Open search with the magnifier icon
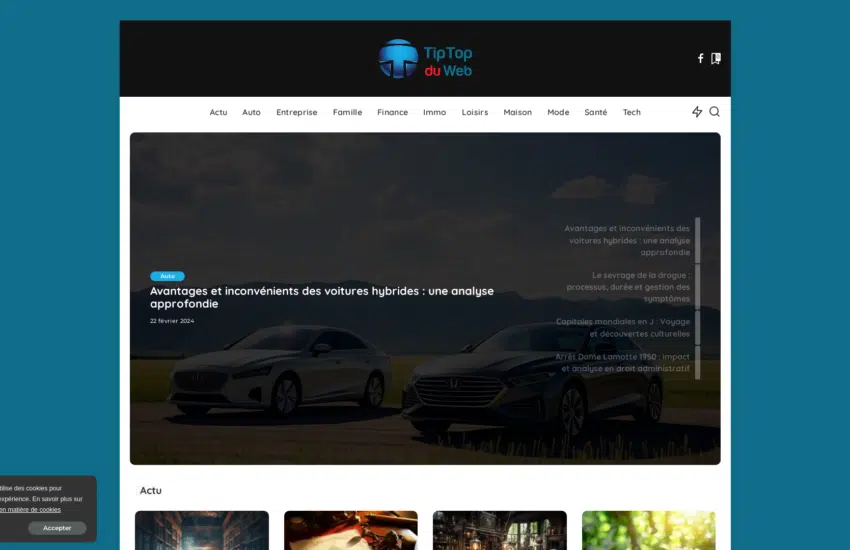Screen dimensions: 850x550 pyautogui.click(x=714, y=112)
